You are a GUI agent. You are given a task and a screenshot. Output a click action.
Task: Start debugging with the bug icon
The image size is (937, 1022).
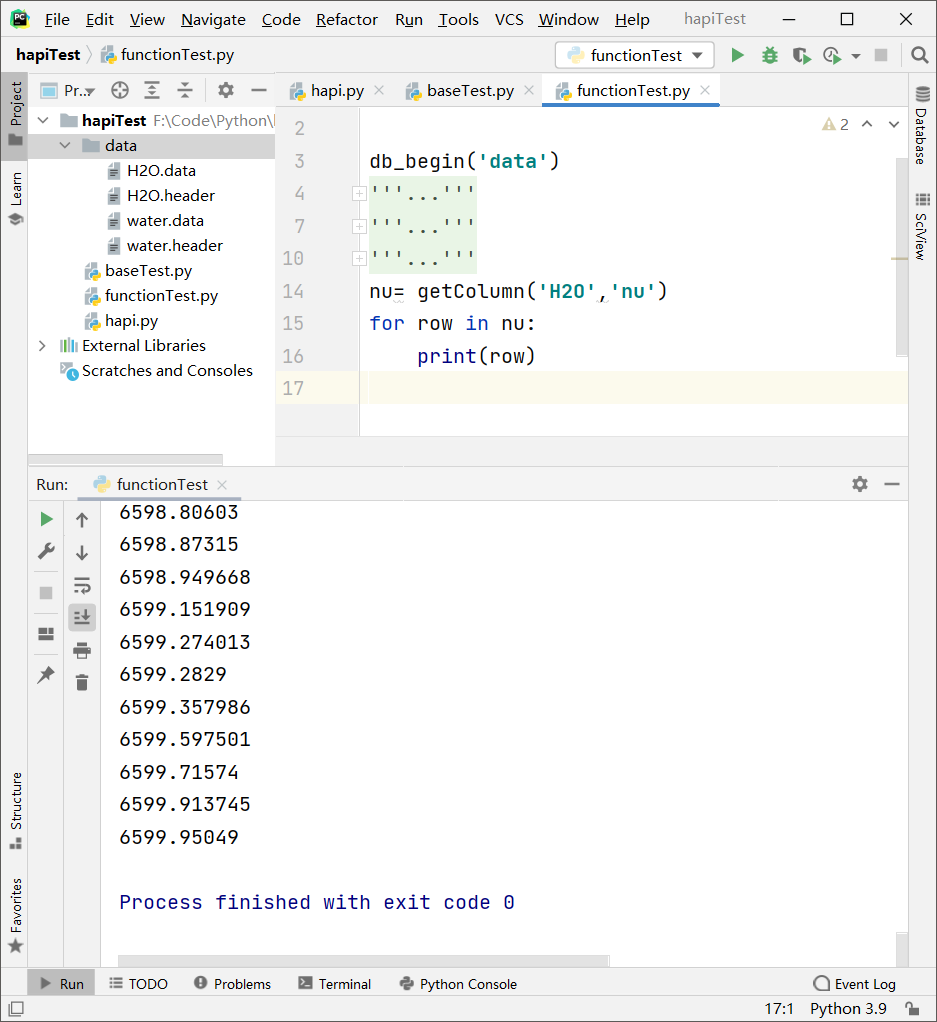click(768, 55)
